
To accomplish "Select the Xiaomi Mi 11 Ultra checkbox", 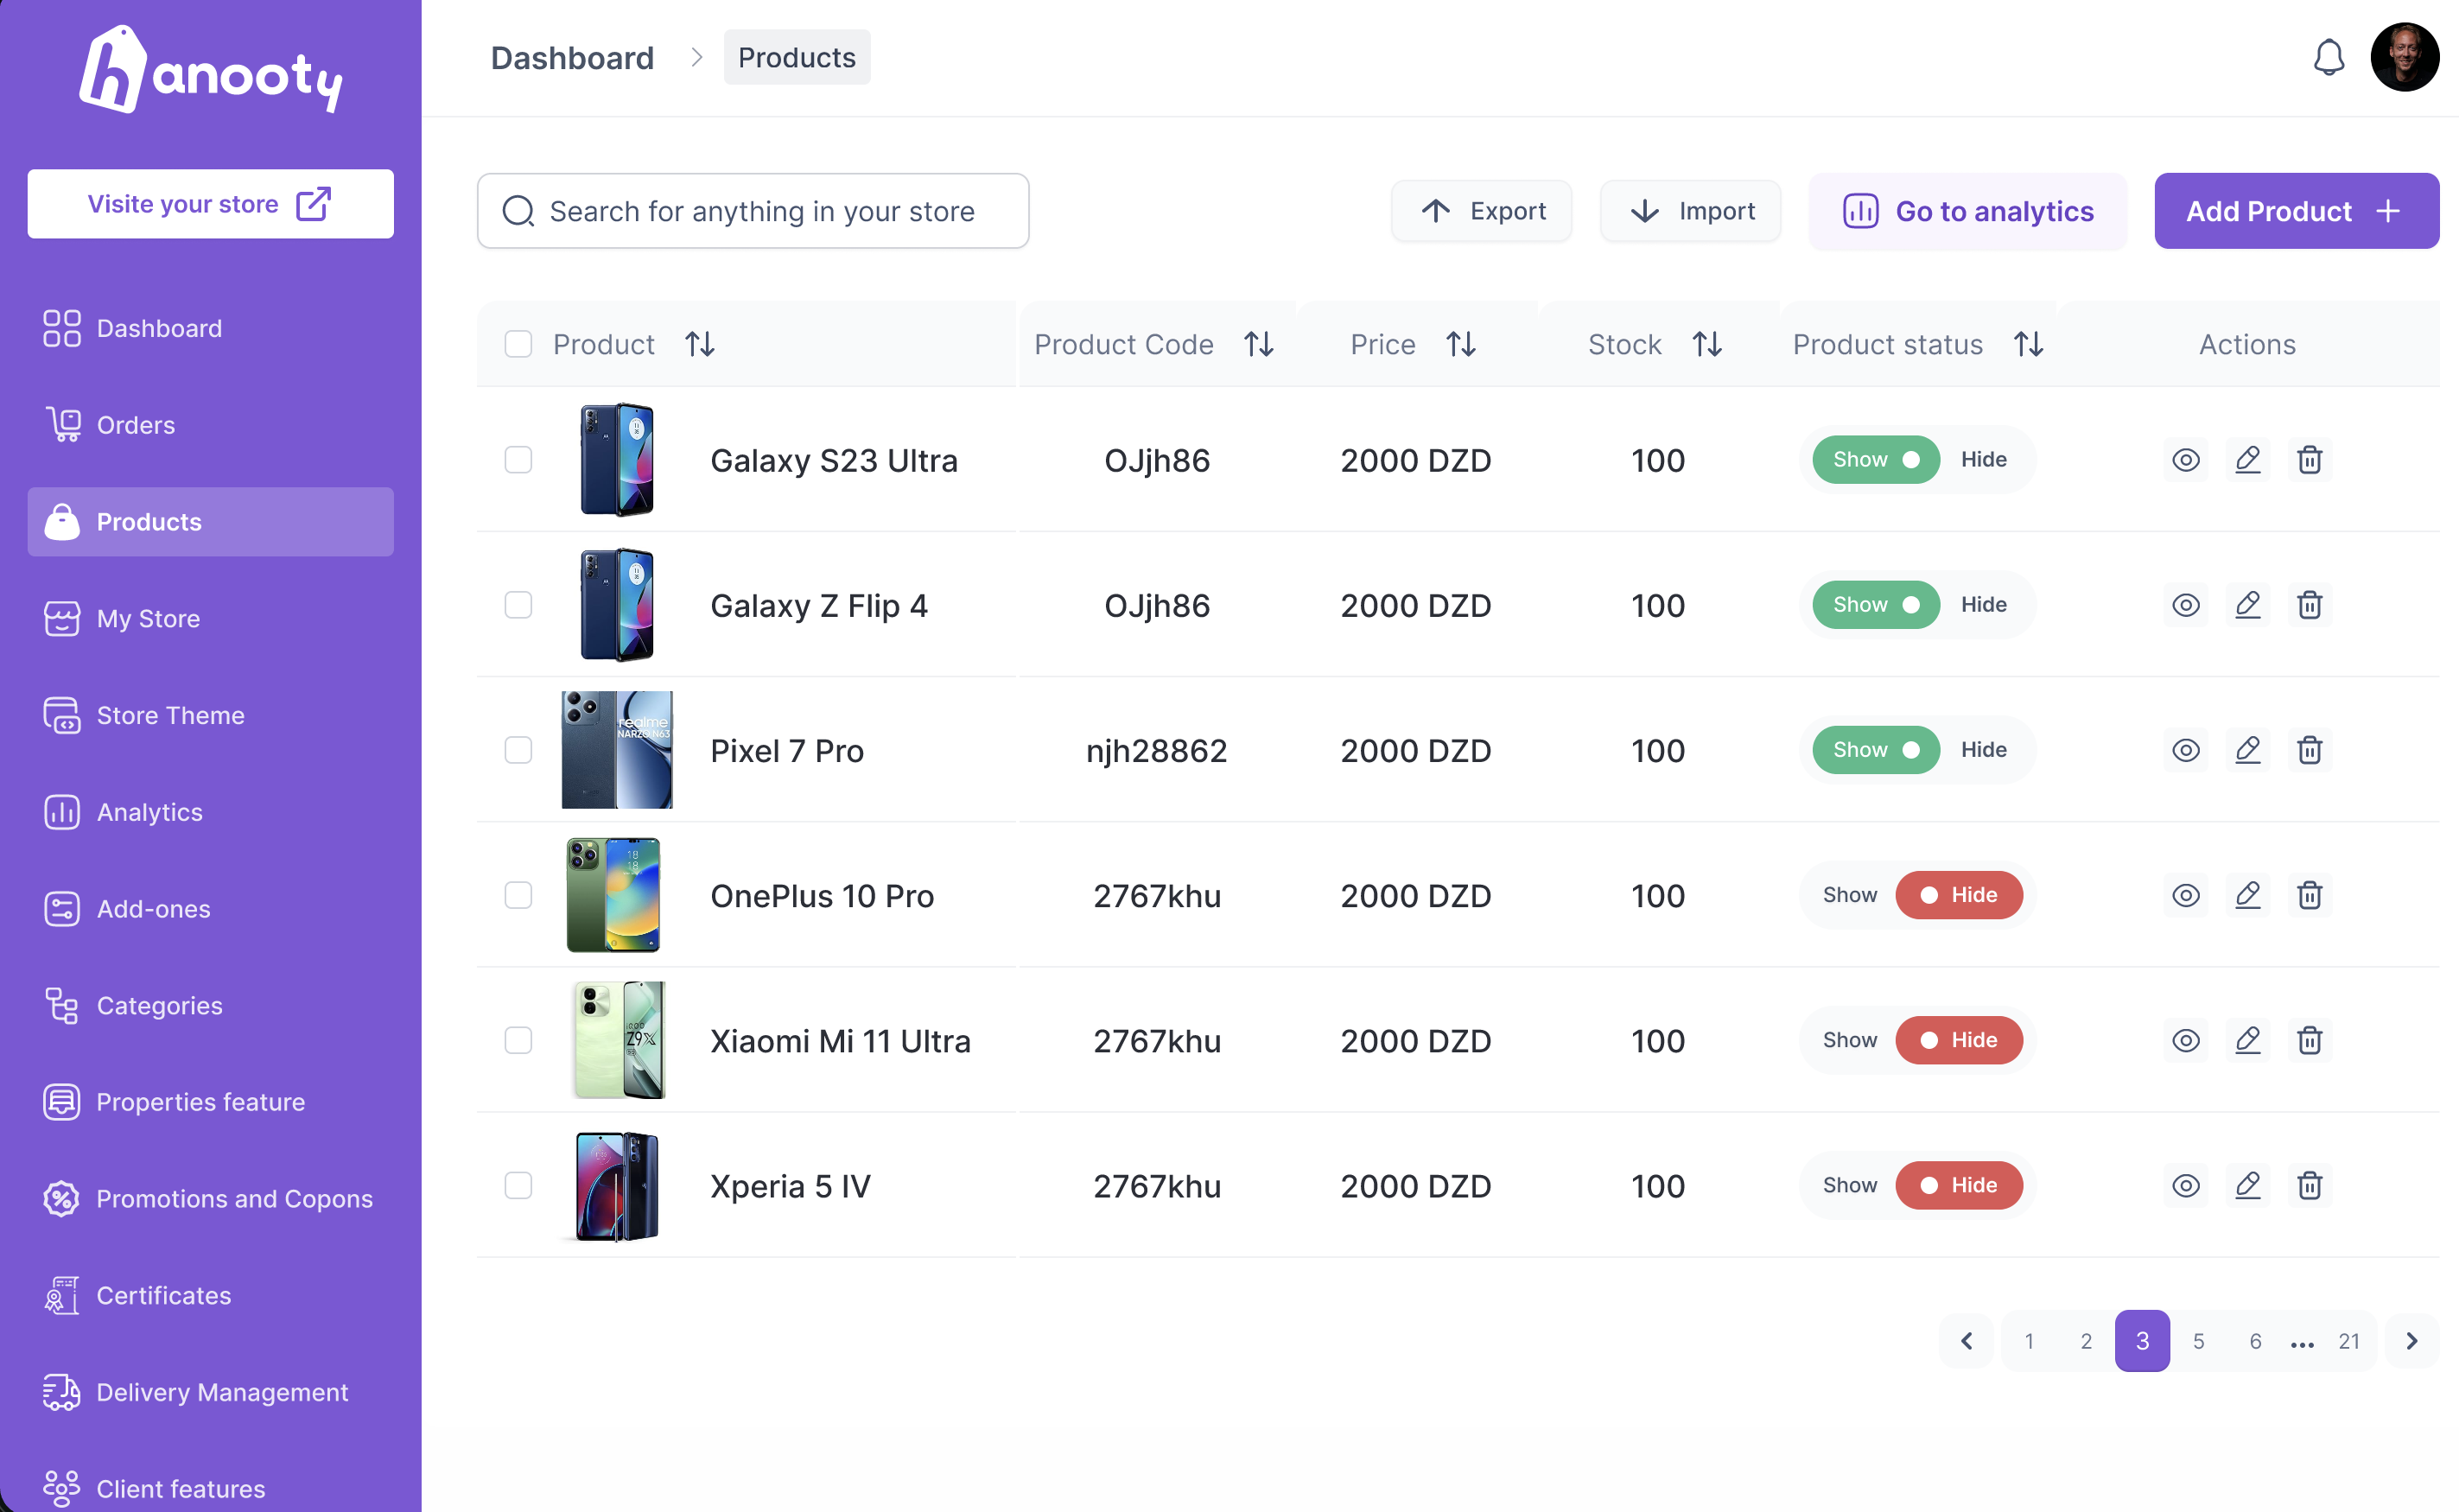I will (518, 1040).
